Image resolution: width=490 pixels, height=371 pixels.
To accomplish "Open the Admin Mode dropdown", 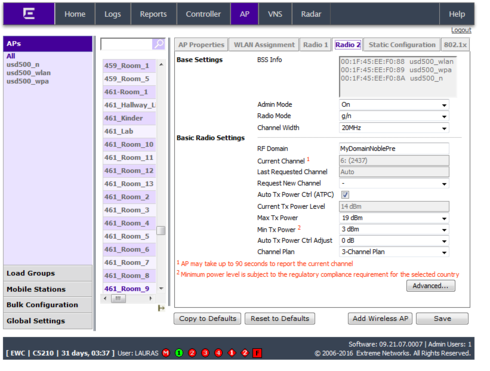I will click(394, 105).
